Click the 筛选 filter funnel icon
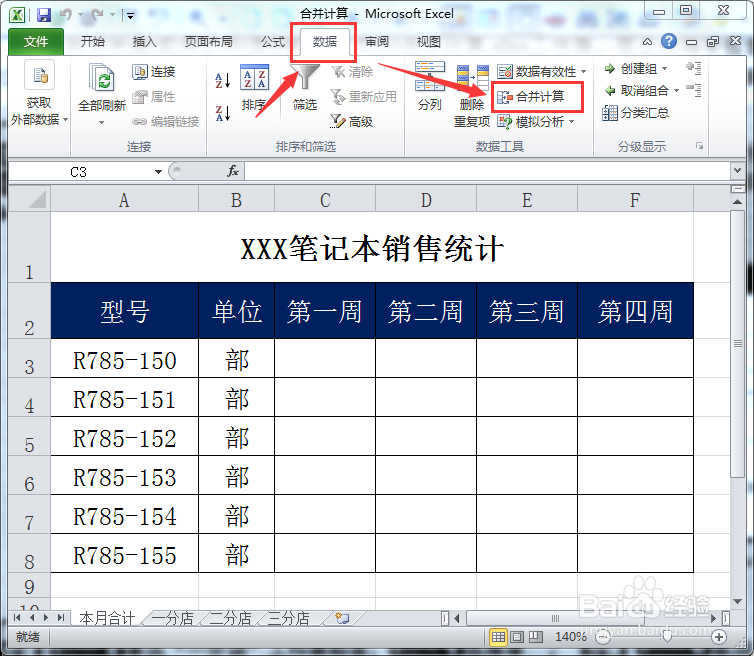Viewport: 754px width, 656px height. point(305,77)
